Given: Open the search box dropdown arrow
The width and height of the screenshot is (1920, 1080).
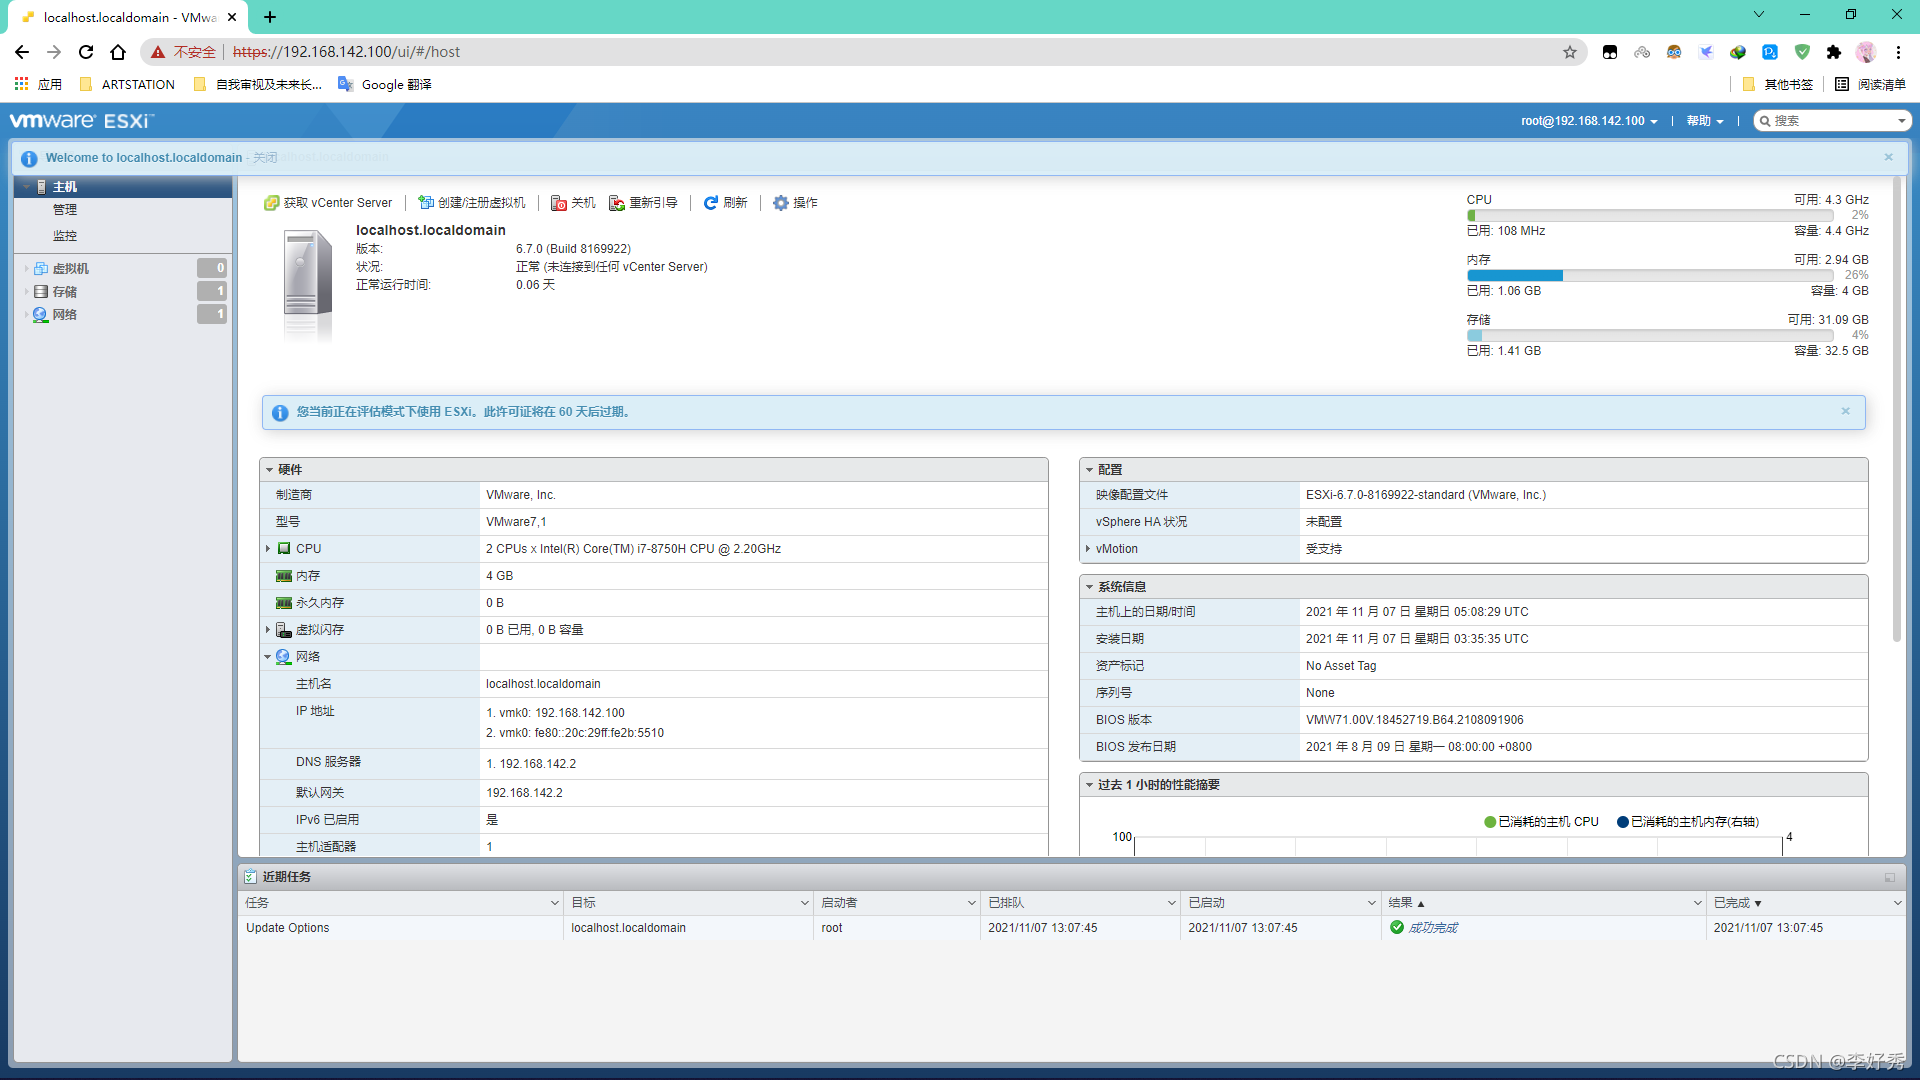Looking at the screenshot, I should pyautogui.click(x=1901, y=121).
